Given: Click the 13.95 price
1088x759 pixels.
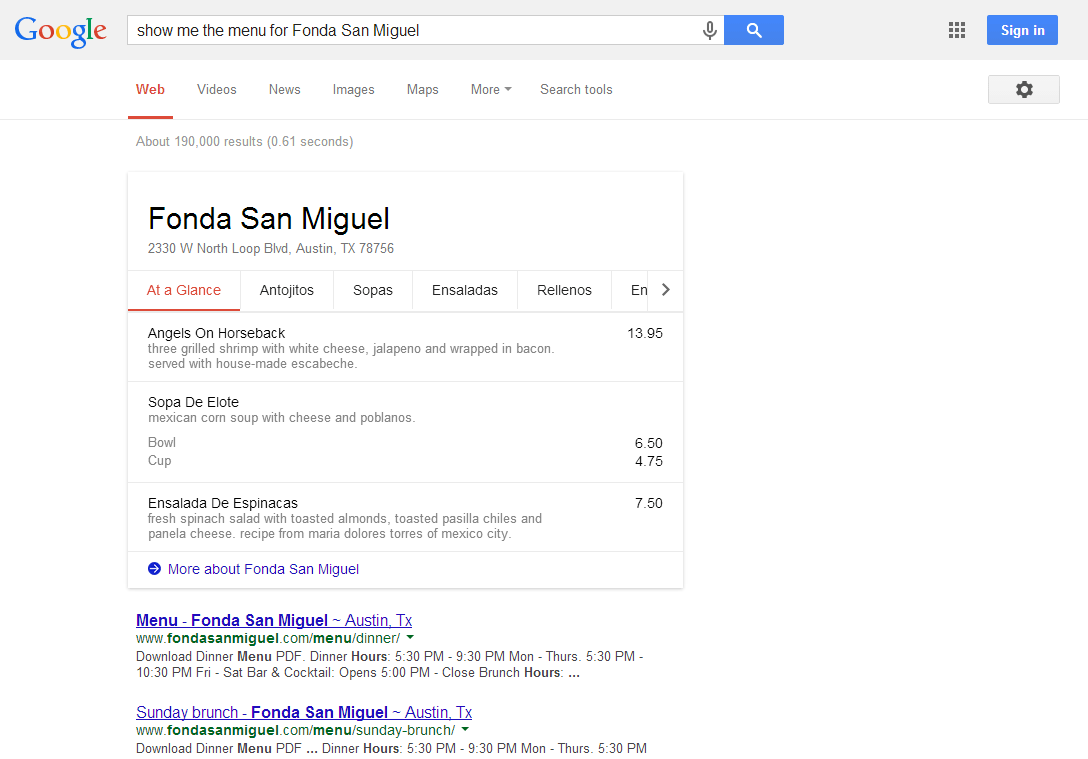Looking at the screenshot, I should click(x=645, y=333).
